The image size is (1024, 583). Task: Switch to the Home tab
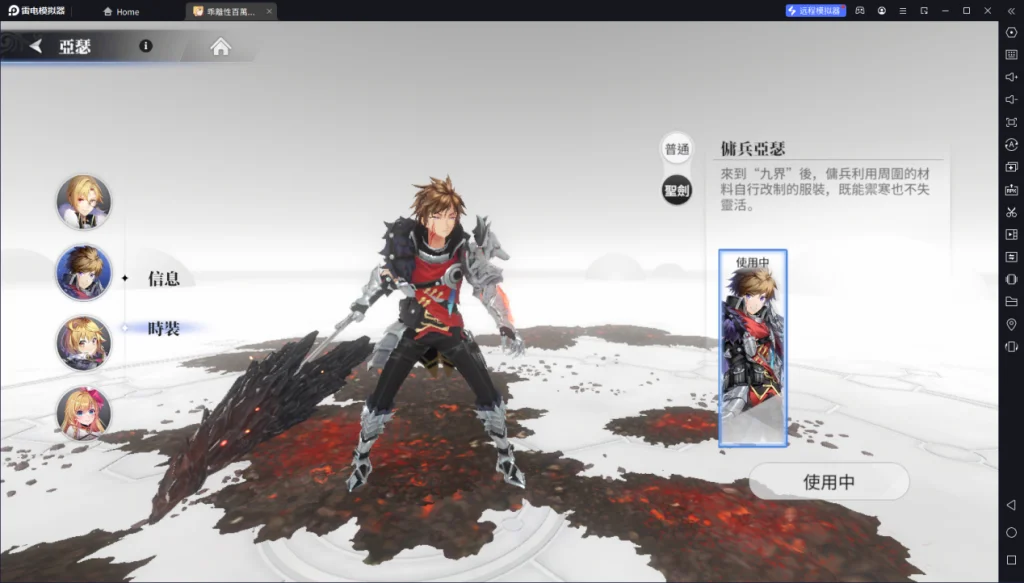point(121,11)
